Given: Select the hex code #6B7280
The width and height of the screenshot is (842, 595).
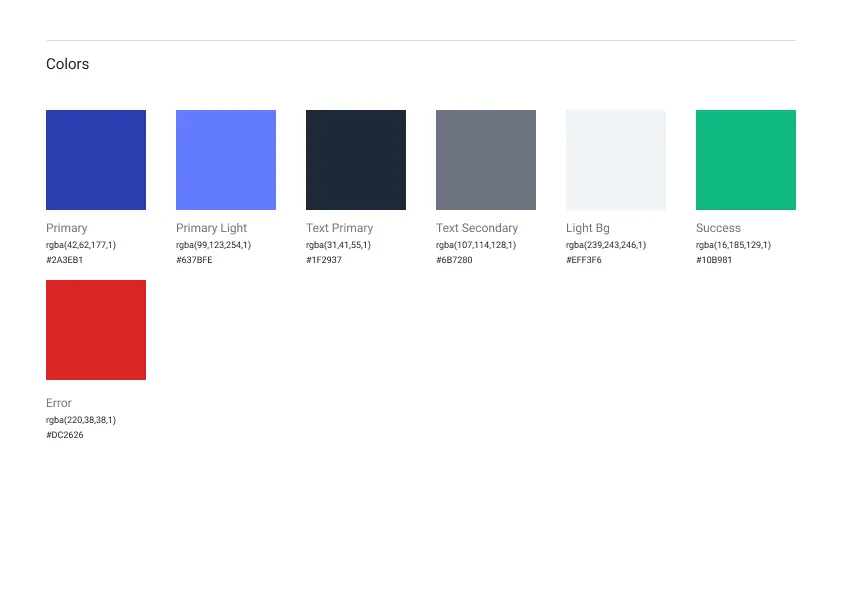Looking at the screenshot, I should (454, 260).
